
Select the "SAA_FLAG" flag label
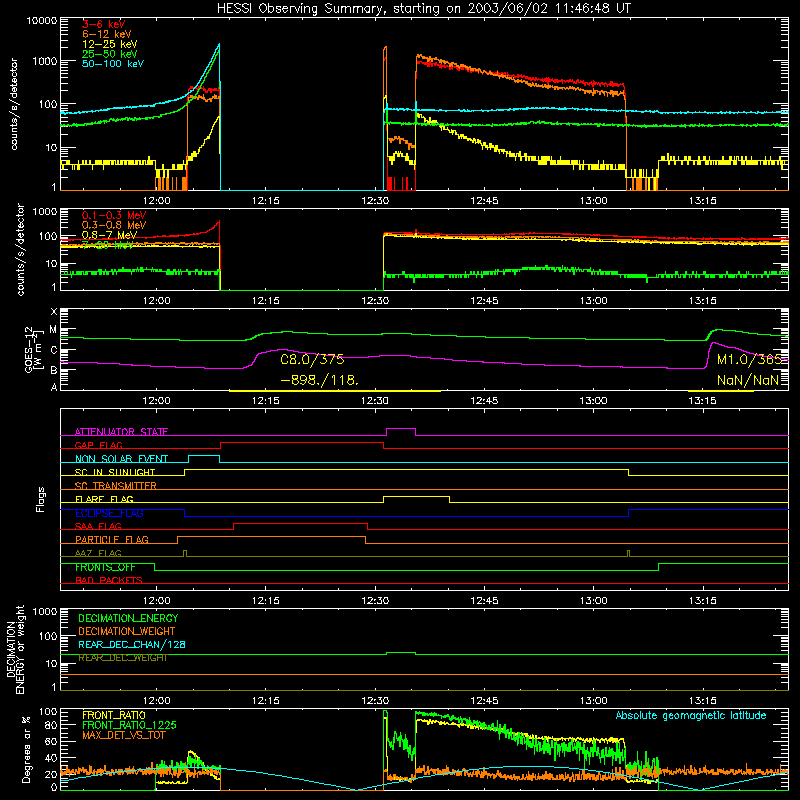(98, 526)
